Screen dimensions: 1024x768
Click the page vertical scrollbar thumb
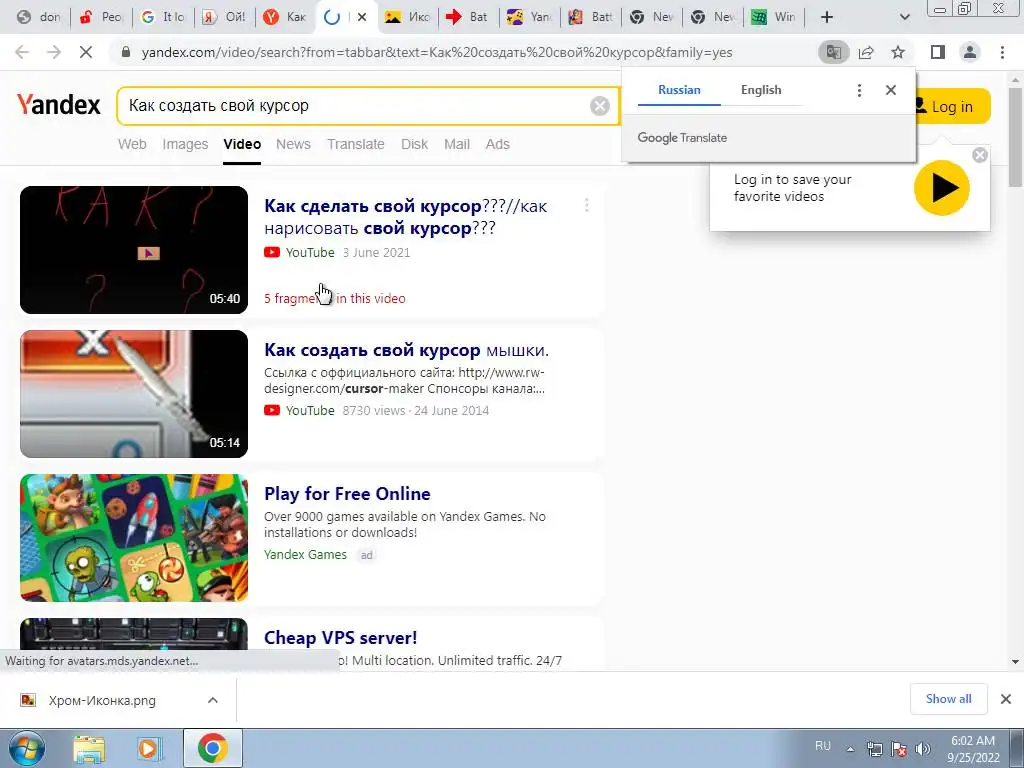[1015, 136]
